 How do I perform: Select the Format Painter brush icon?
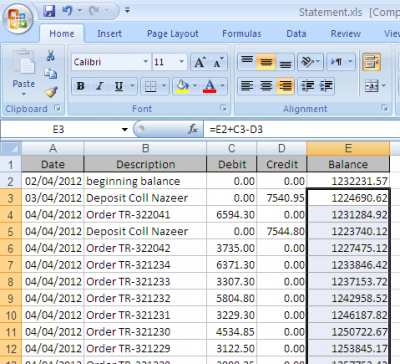pos(51,92)
